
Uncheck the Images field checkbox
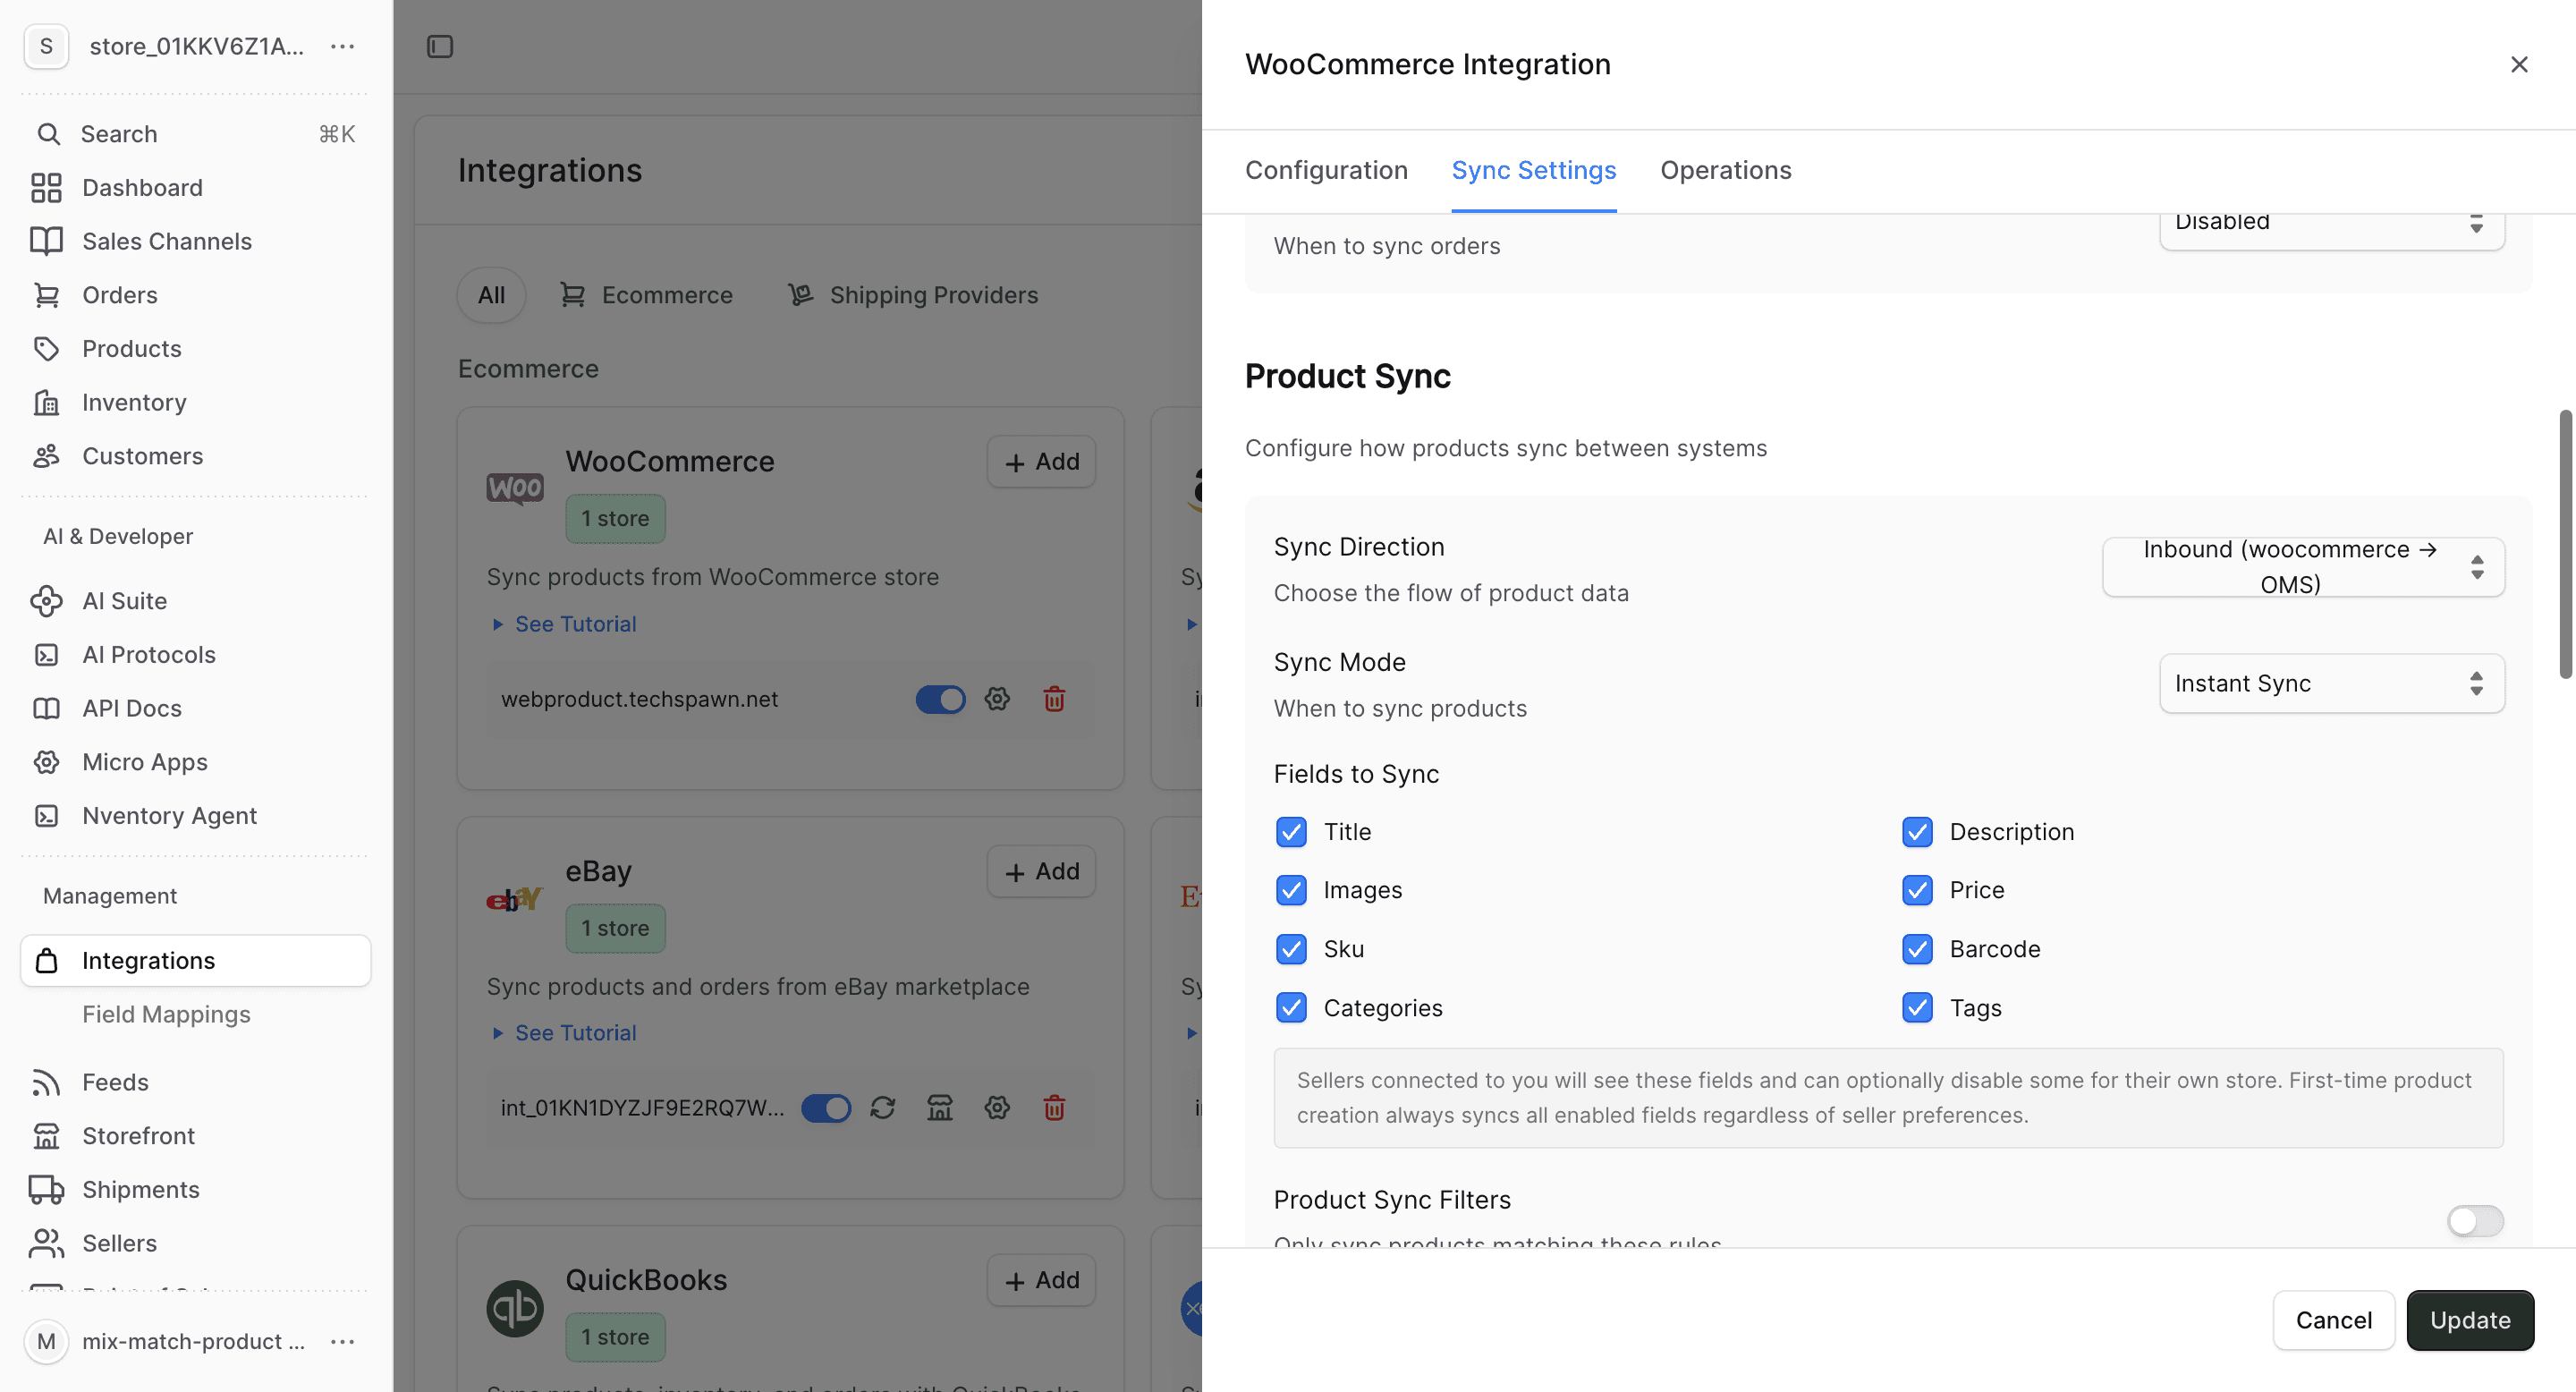[1291, 890]
